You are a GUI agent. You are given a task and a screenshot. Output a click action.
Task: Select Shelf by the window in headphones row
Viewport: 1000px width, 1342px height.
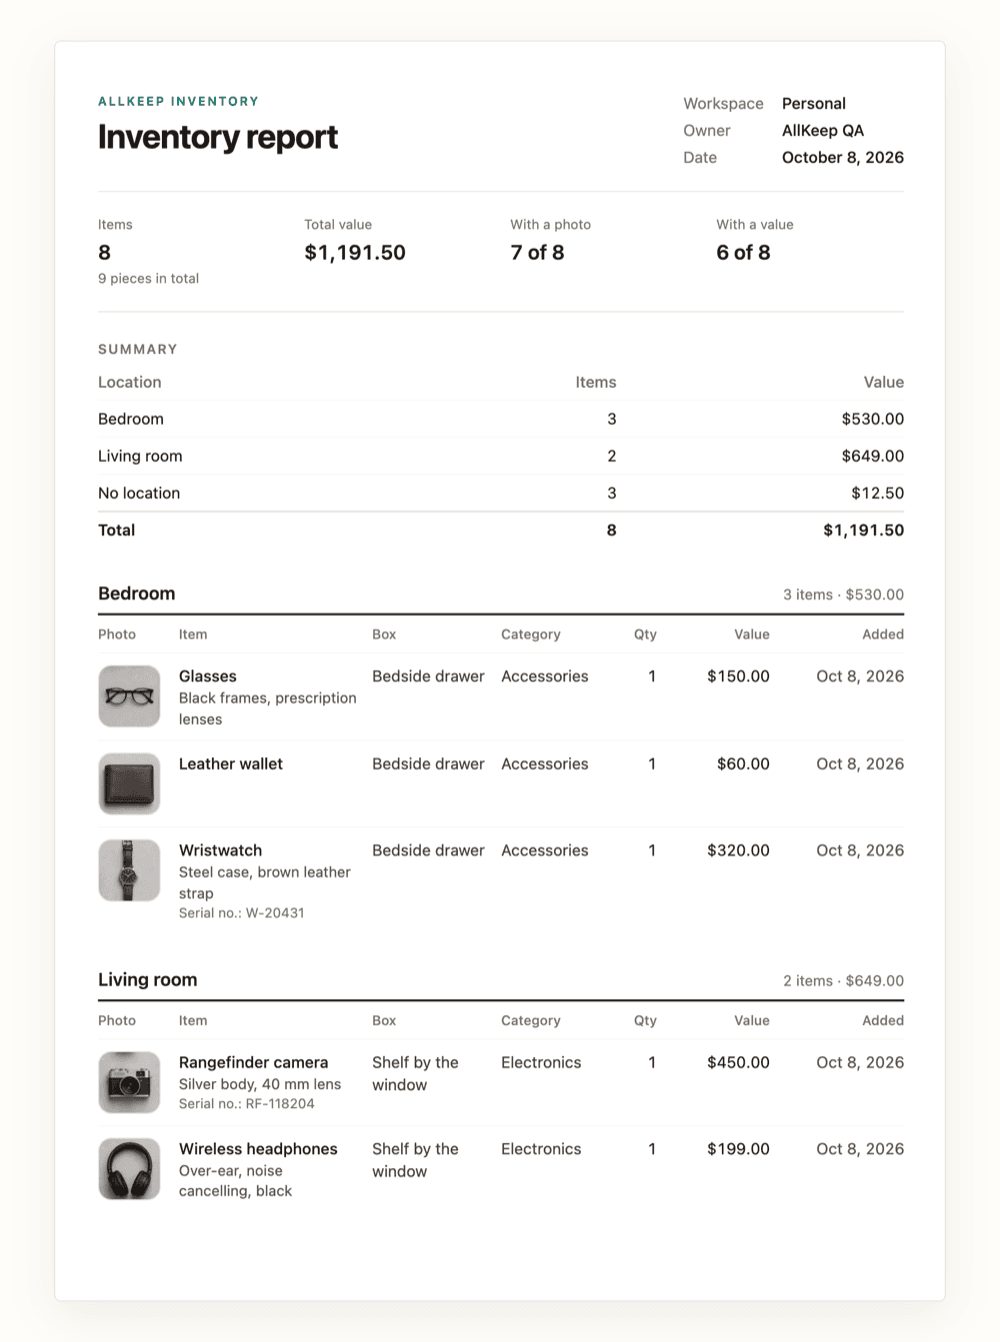(x=415, y=1160)
